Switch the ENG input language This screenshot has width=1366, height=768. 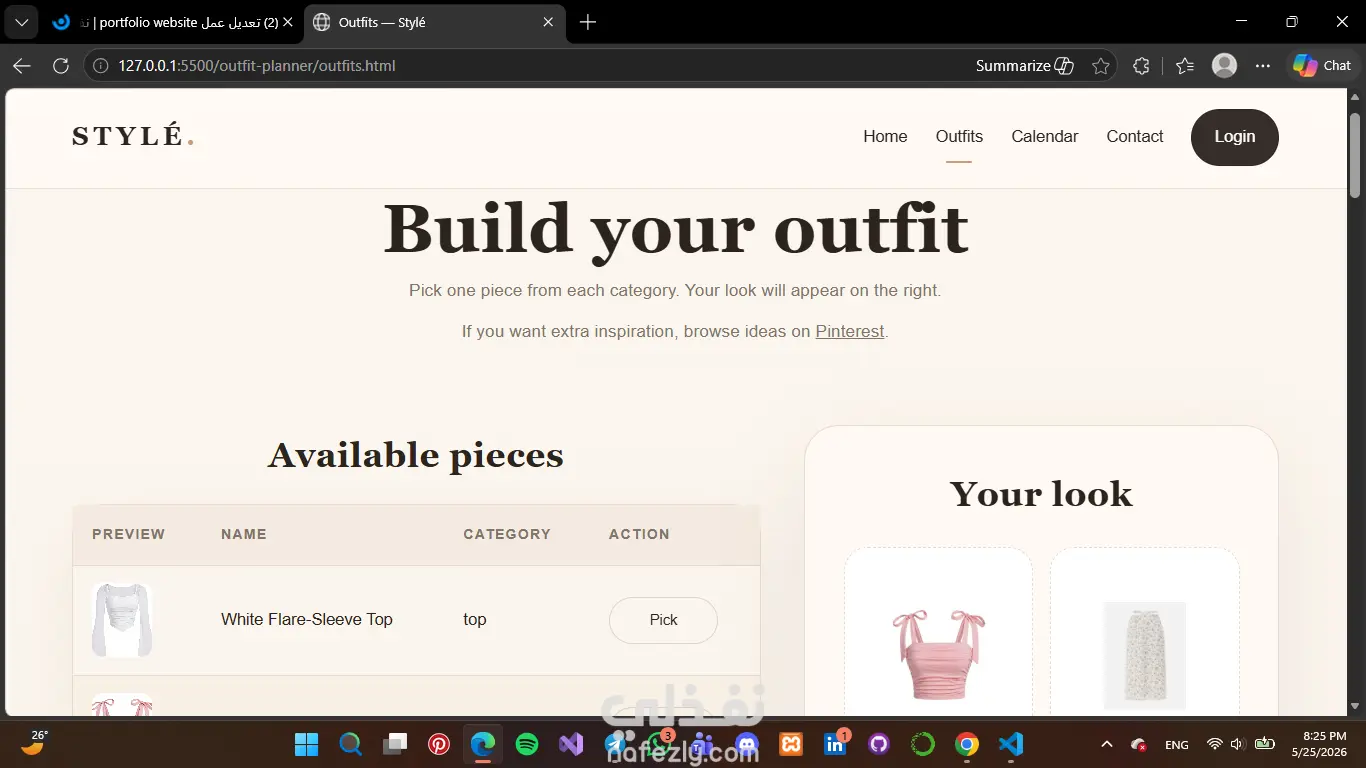point(1177,745)
